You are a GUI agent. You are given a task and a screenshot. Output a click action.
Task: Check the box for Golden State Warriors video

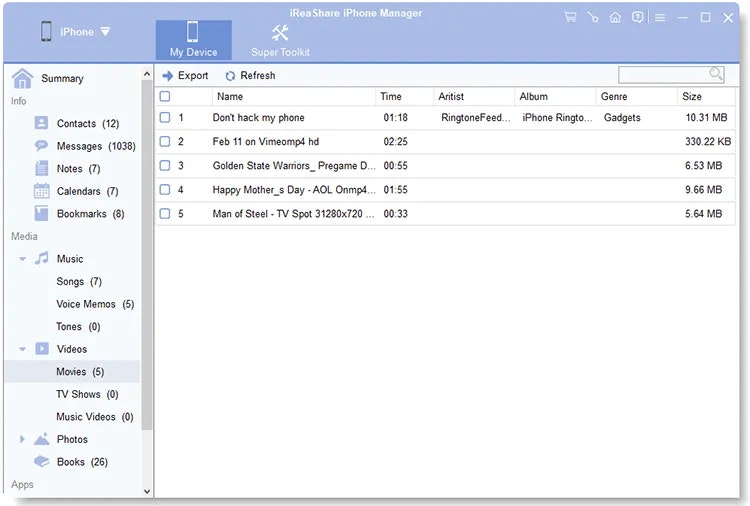(x=165, y=165)
